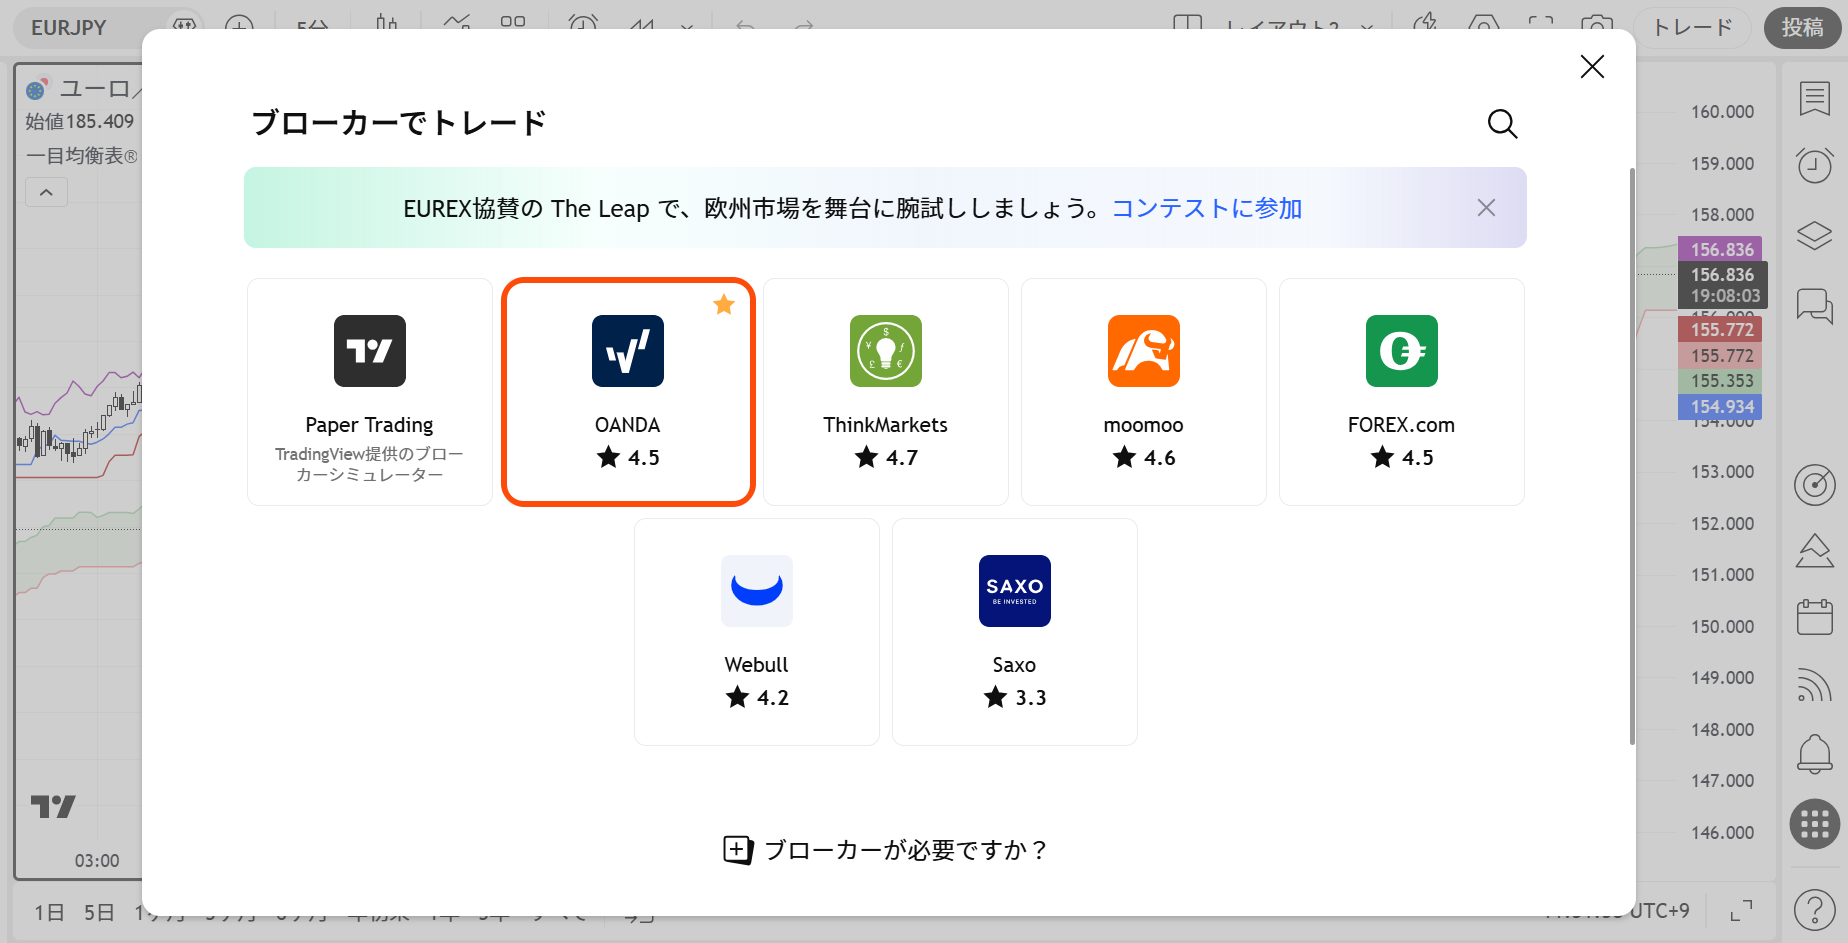Viewport: 1848px width, 943px height.
Task: Open the Object Tree sidebar panel
Action: [x=1815, y=235]
